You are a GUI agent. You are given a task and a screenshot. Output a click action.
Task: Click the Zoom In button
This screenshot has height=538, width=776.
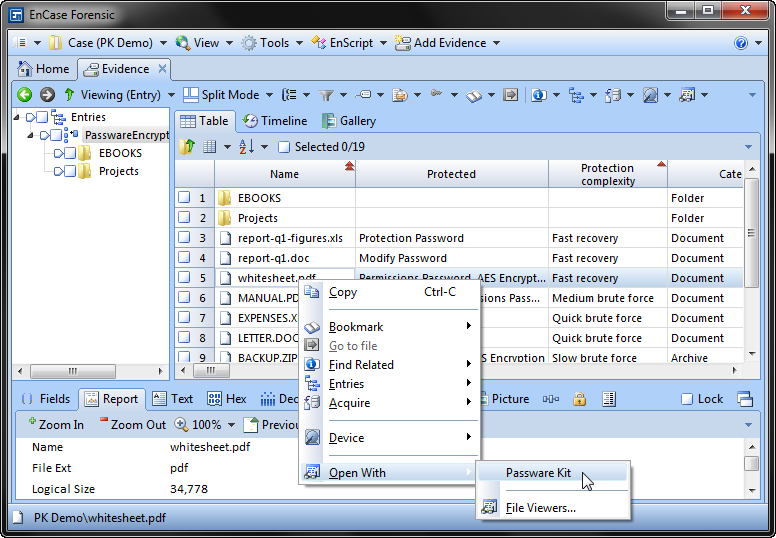pyautogui.click(x=56, y=424)
